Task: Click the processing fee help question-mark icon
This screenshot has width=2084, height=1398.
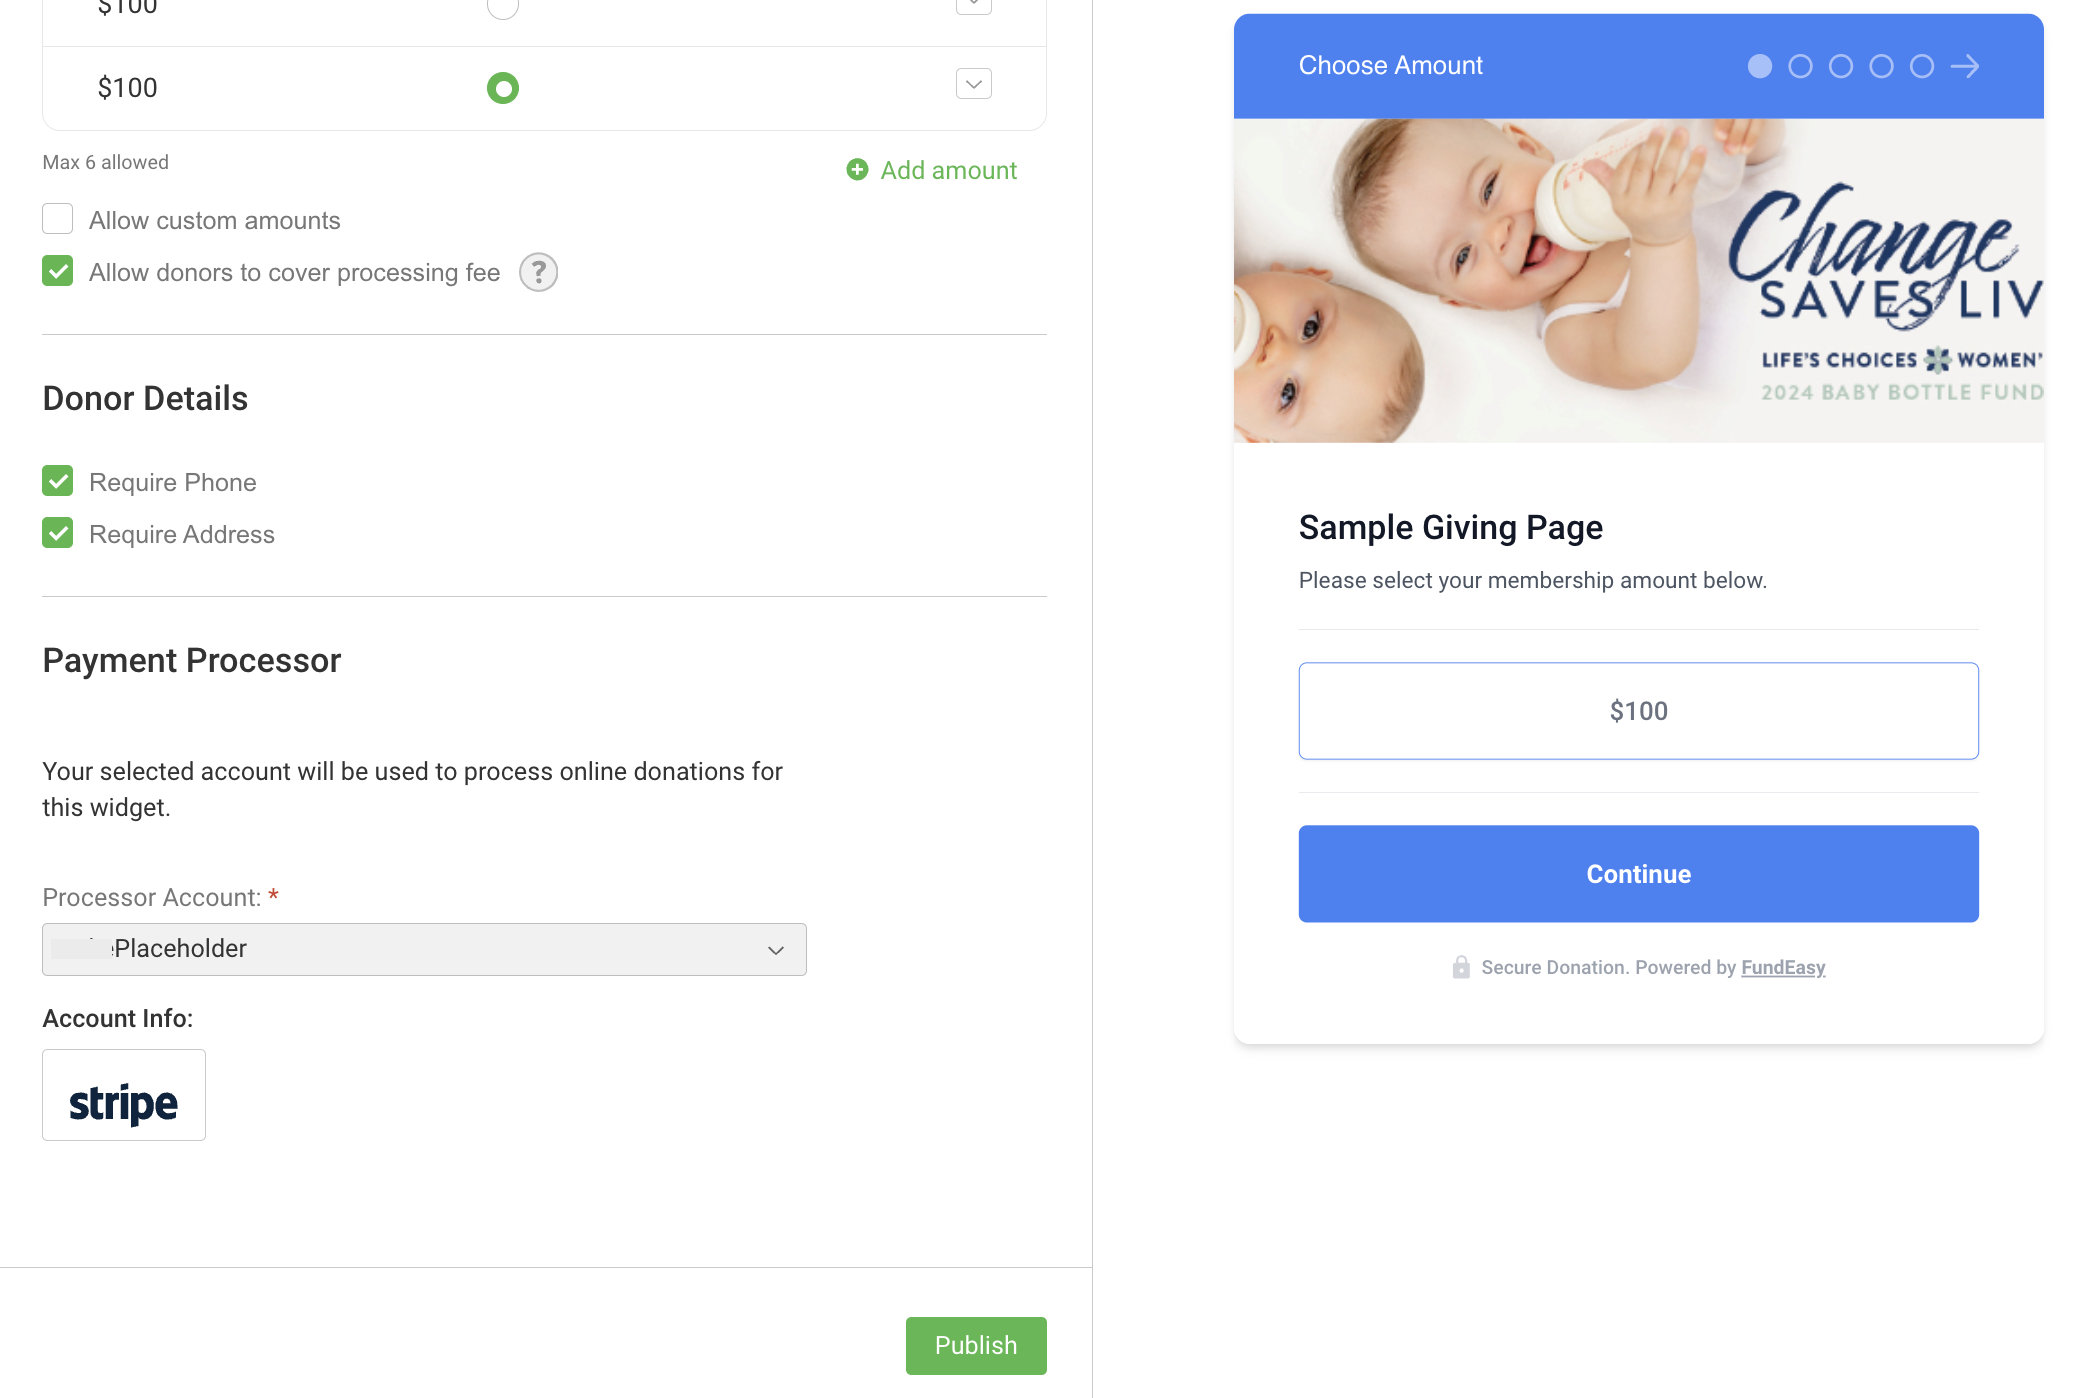Action: 538,272
